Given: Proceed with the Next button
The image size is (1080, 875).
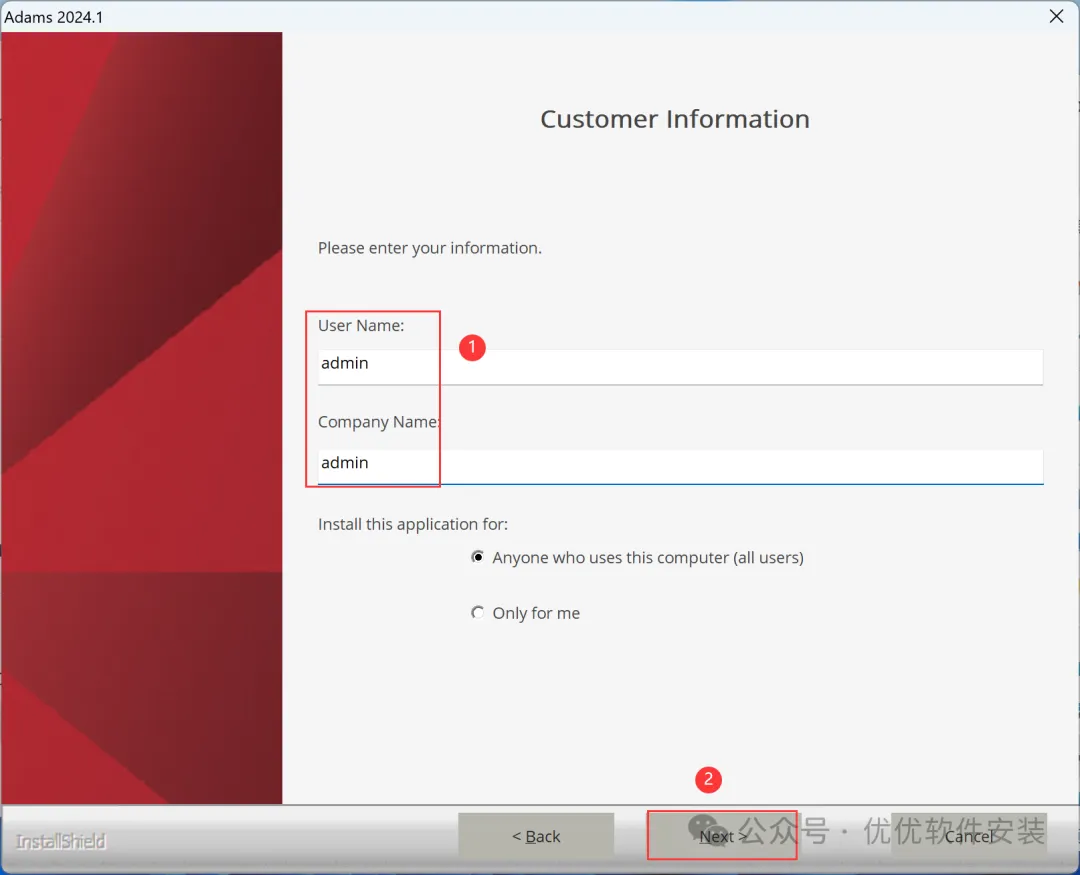Looking at the screenshot, I should [722, 836].
